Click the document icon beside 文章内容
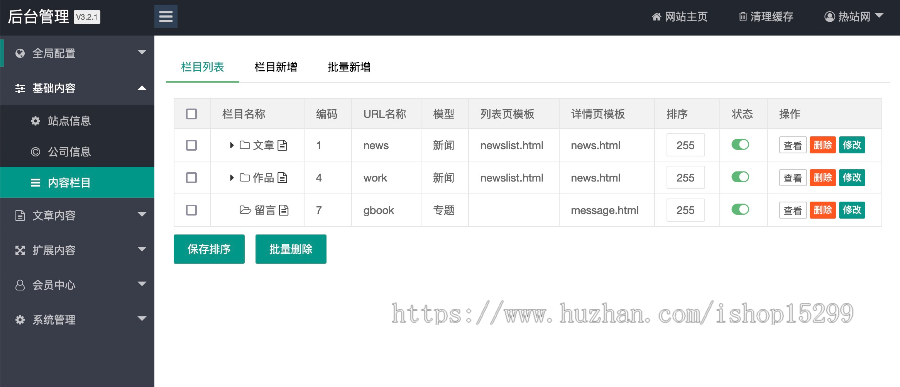Viewport: 900px width, 387px height. point(20,216)
